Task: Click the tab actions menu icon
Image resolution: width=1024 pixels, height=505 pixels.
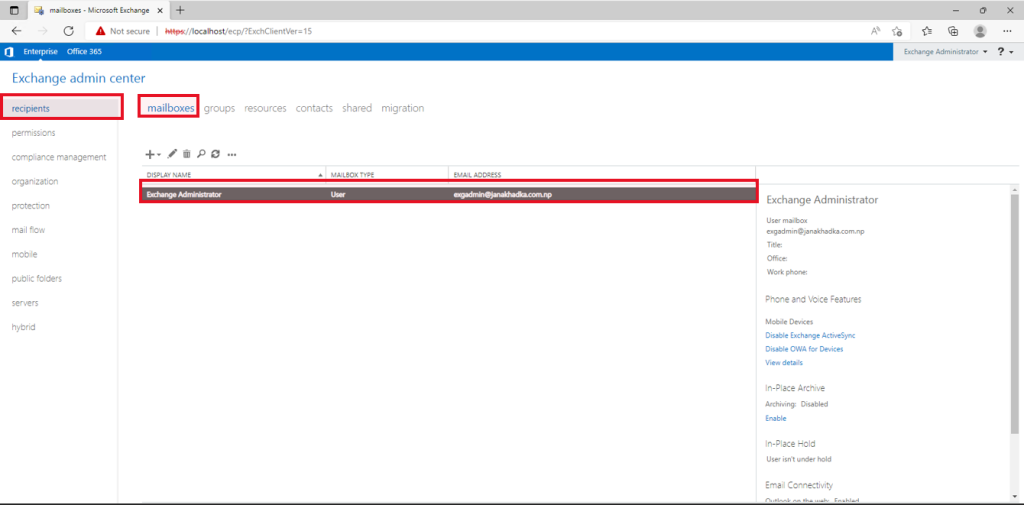Action: click(14, 10)
